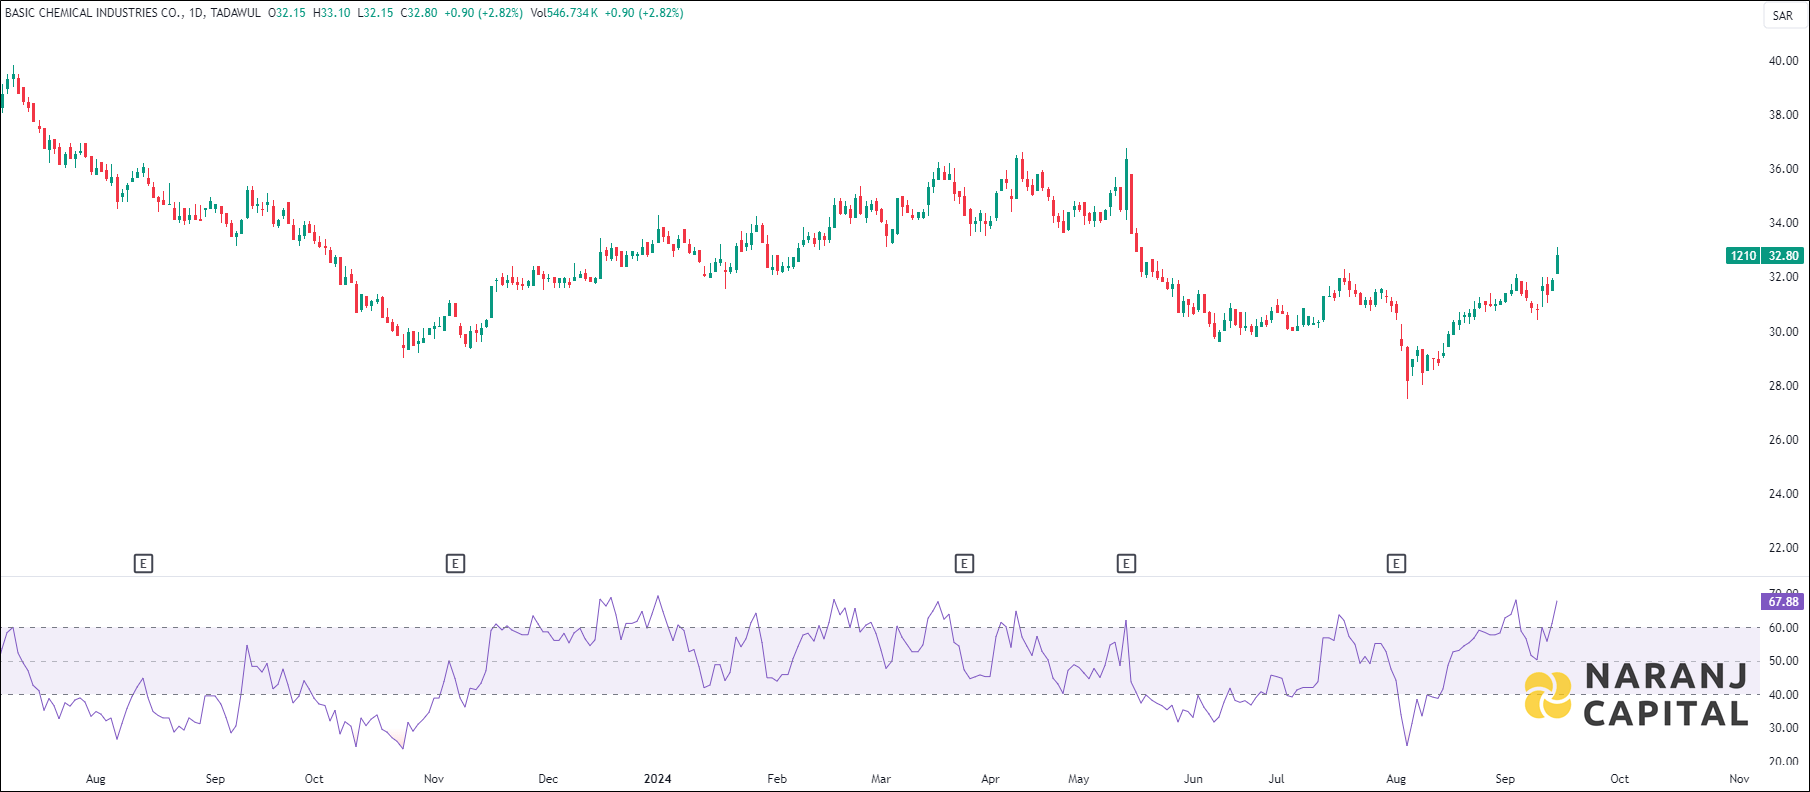This screenshot has height=792, width=1810.
Task: Click the green 1210 symbol tag
Action: click(1744, 256)
